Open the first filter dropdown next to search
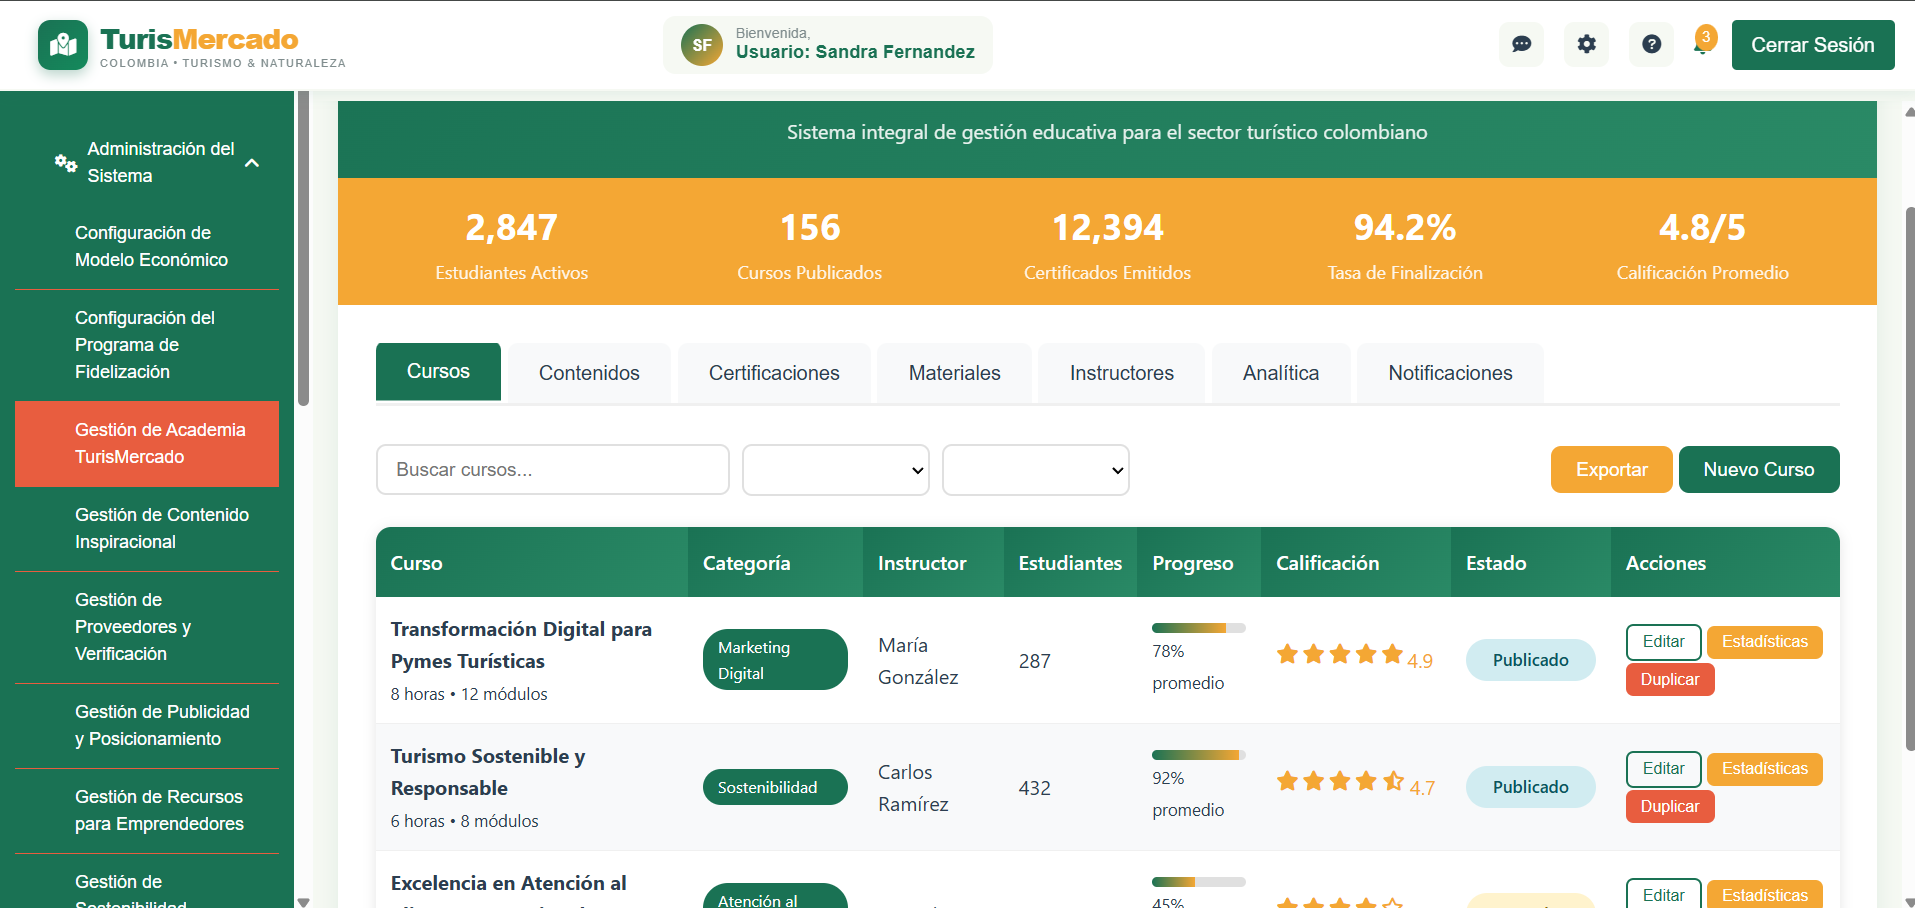This screenshot has width=1915, height=908. click(x=835, y=469)
